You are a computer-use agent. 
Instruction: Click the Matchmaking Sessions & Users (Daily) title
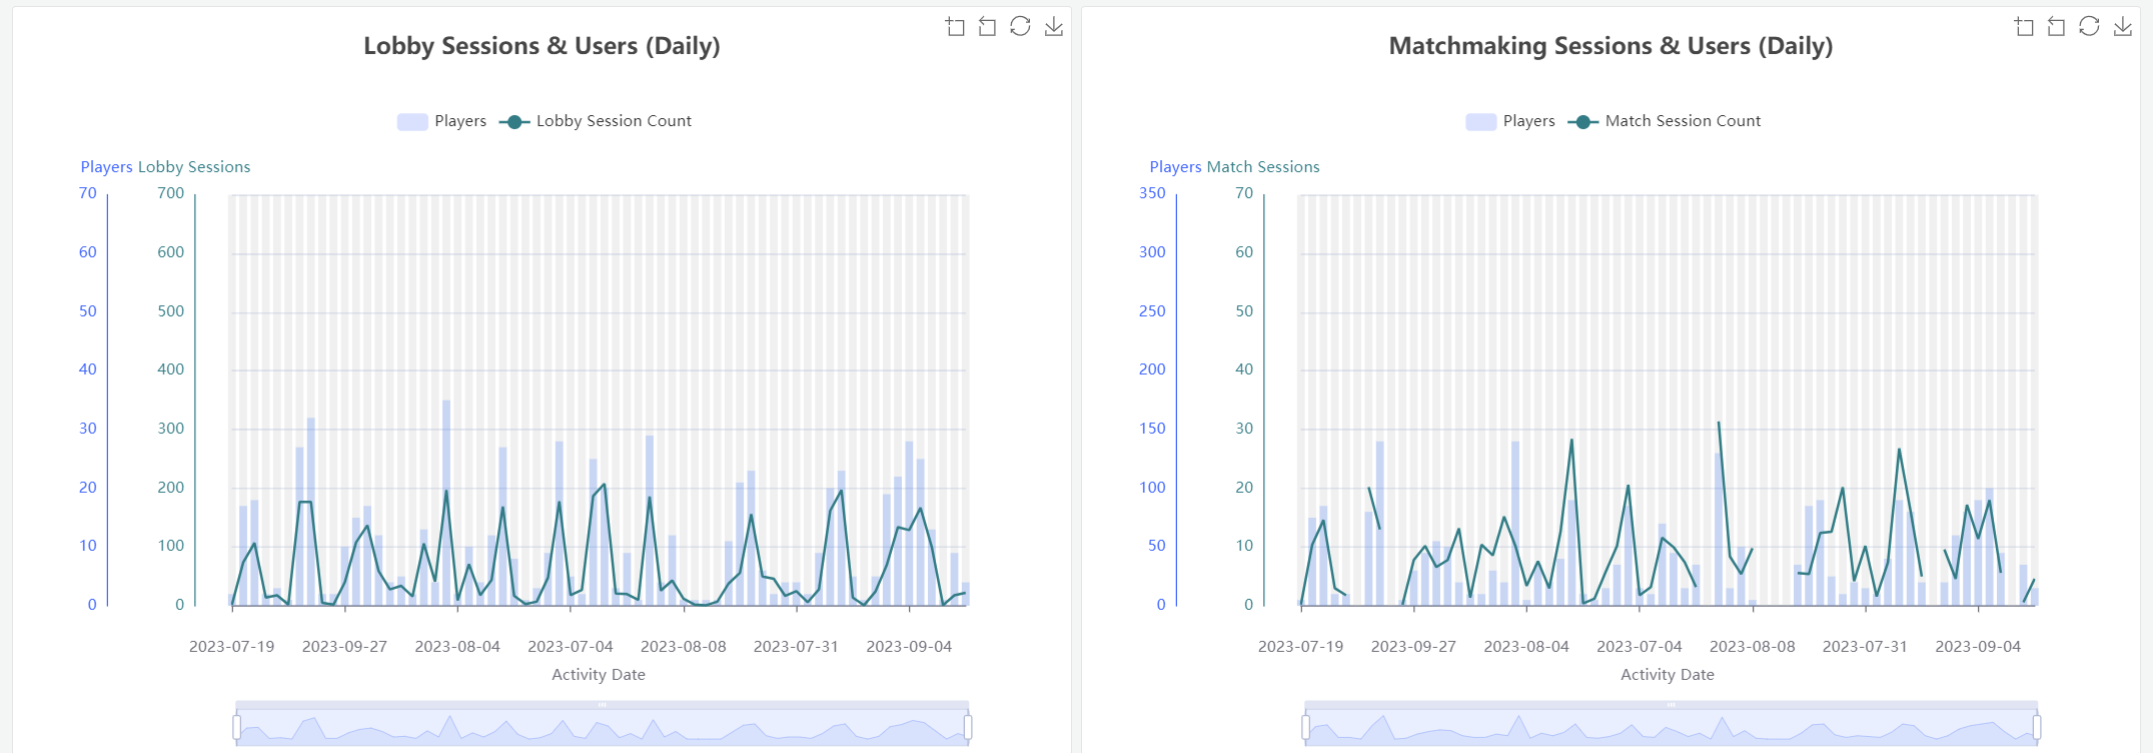[1611, 46]
